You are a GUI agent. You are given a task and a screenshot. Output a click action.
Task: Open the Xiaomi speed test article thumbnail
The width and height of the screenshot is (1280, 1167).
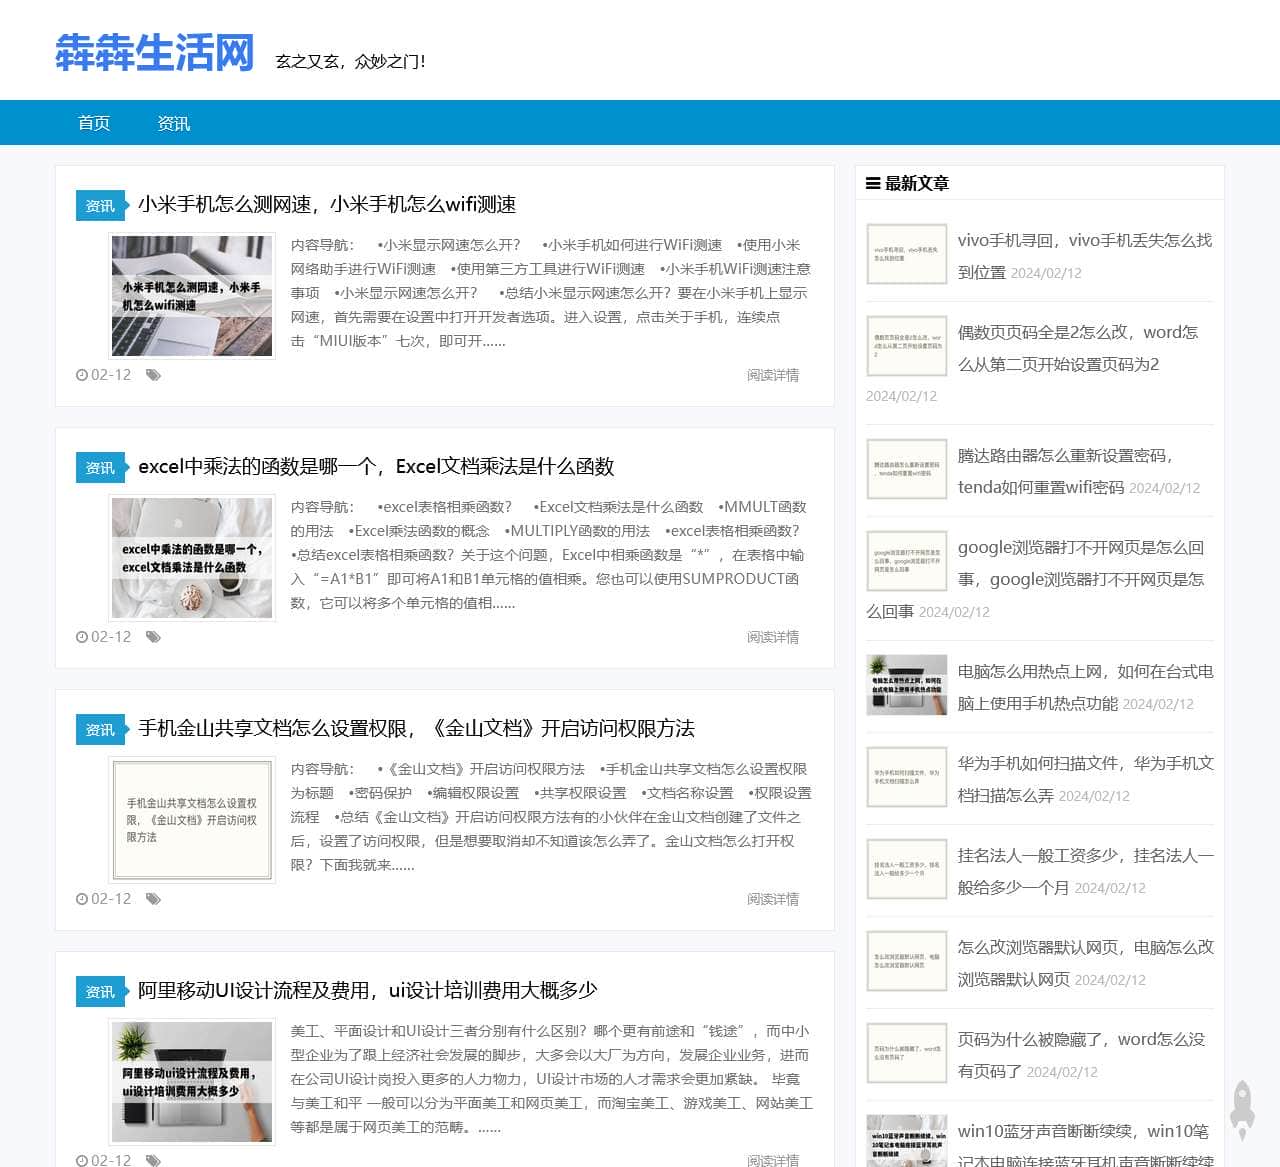coord(192,296)
